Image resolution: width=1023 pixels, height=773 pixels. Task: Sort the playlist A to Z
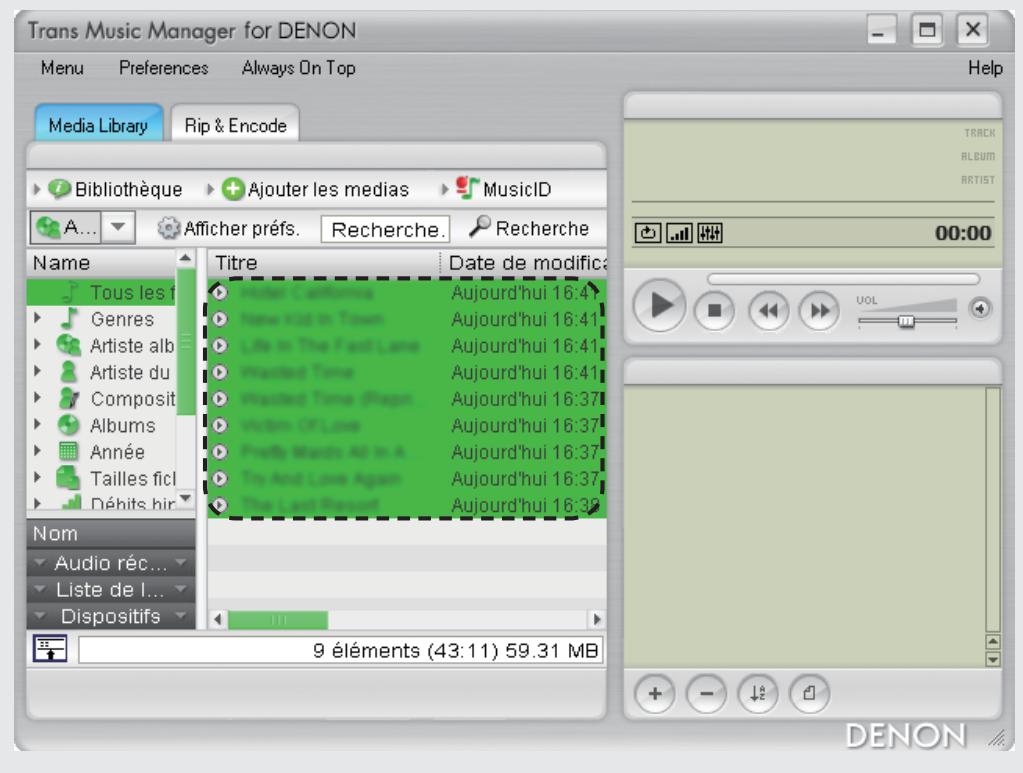[x=757, y=693]
